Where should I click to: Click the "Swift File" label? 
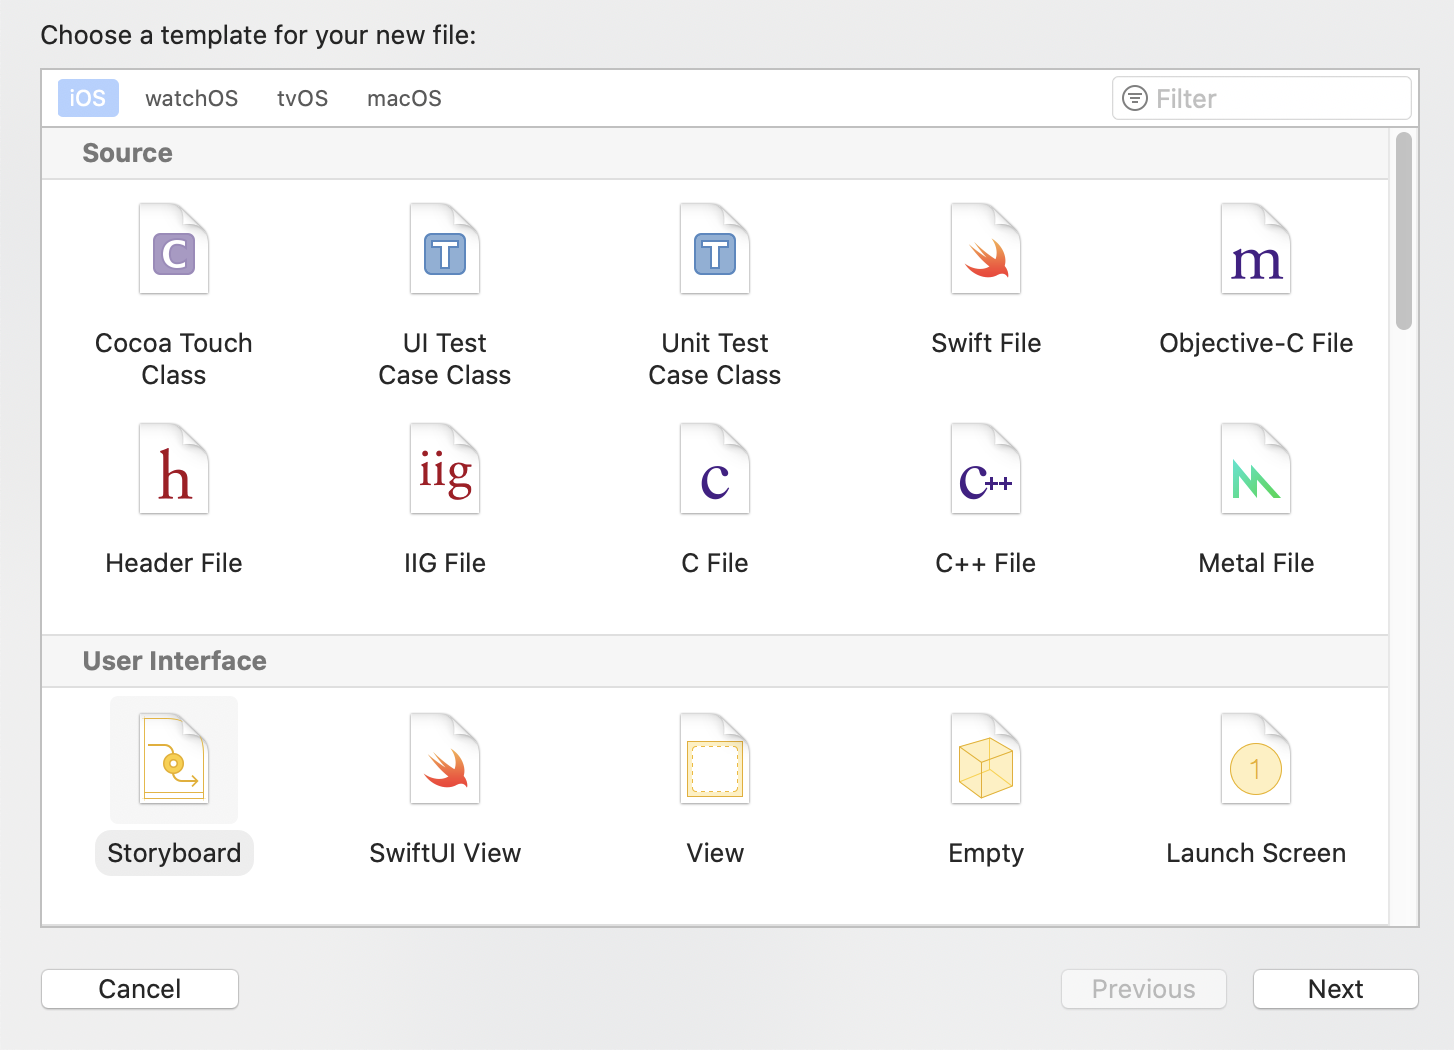[986, 343]
